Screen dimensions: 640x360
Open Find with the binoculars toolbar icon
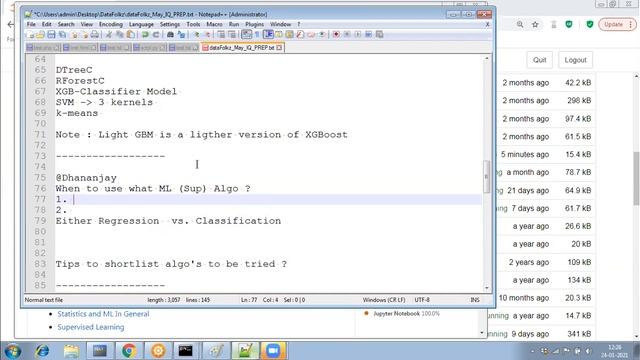click(x=170, y=35)
